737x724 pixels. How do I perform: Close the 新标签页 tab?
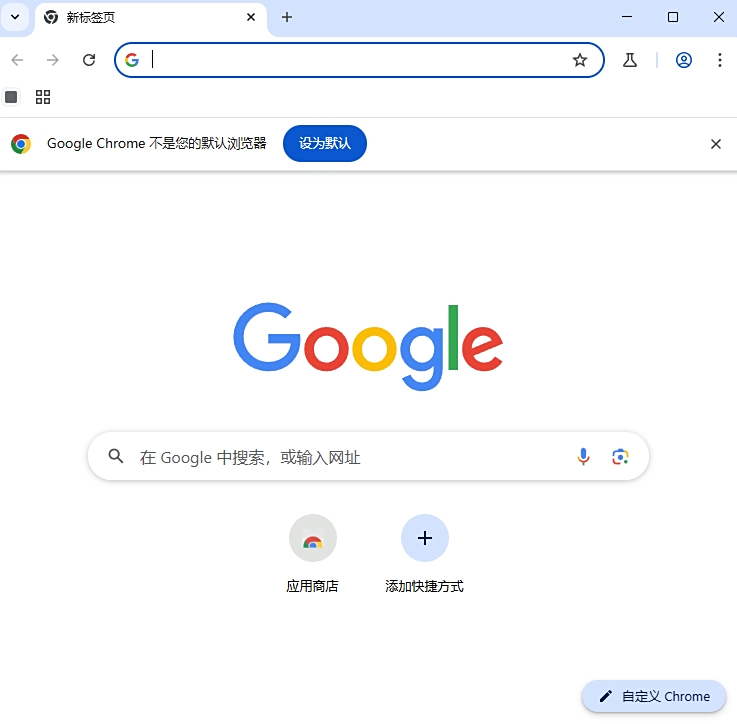pyautogui.click(x=251, y=17)
